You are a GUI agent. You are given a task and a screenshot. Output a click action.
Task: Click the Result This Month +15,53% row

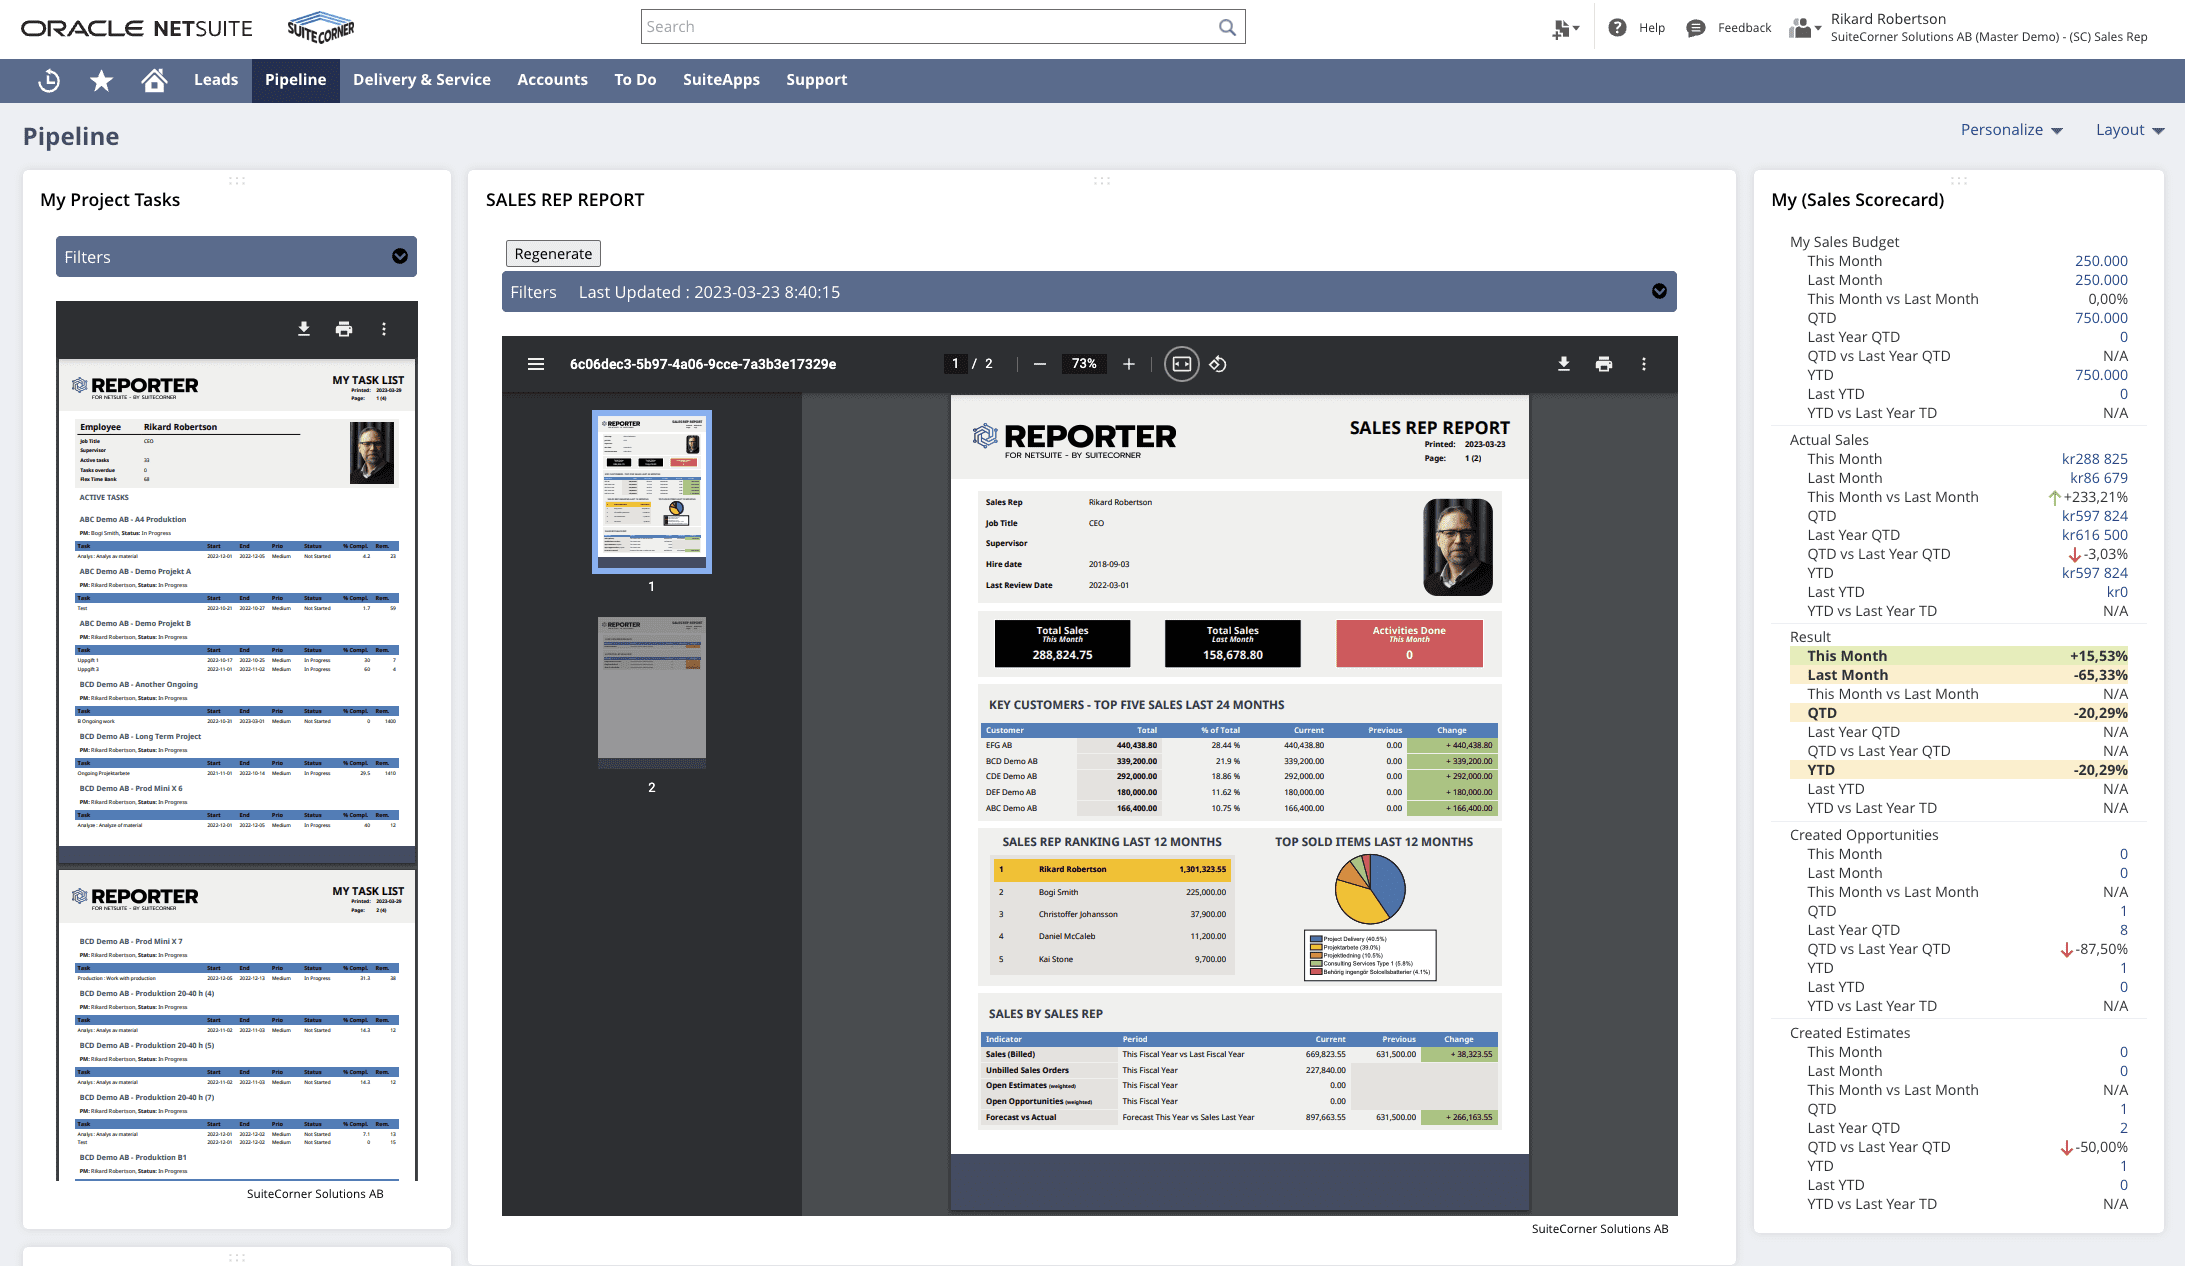(1958, 656)
